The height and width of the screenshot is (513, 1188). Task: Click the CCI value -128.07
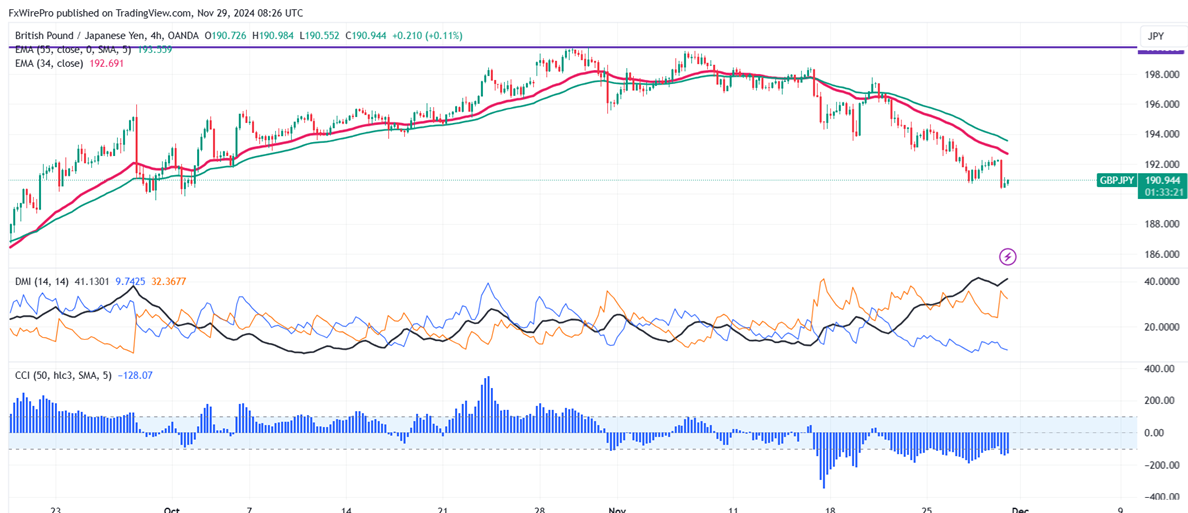coord(134,374)
